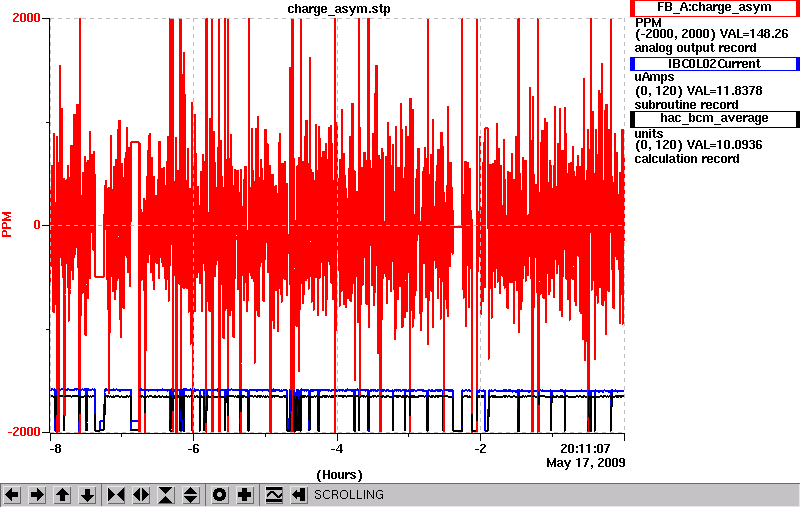Image resolution: width=800 pixels, height=507 pixels.
Task: Click the 20:11:07 timestamp label
Action: (x=585, y=448)
